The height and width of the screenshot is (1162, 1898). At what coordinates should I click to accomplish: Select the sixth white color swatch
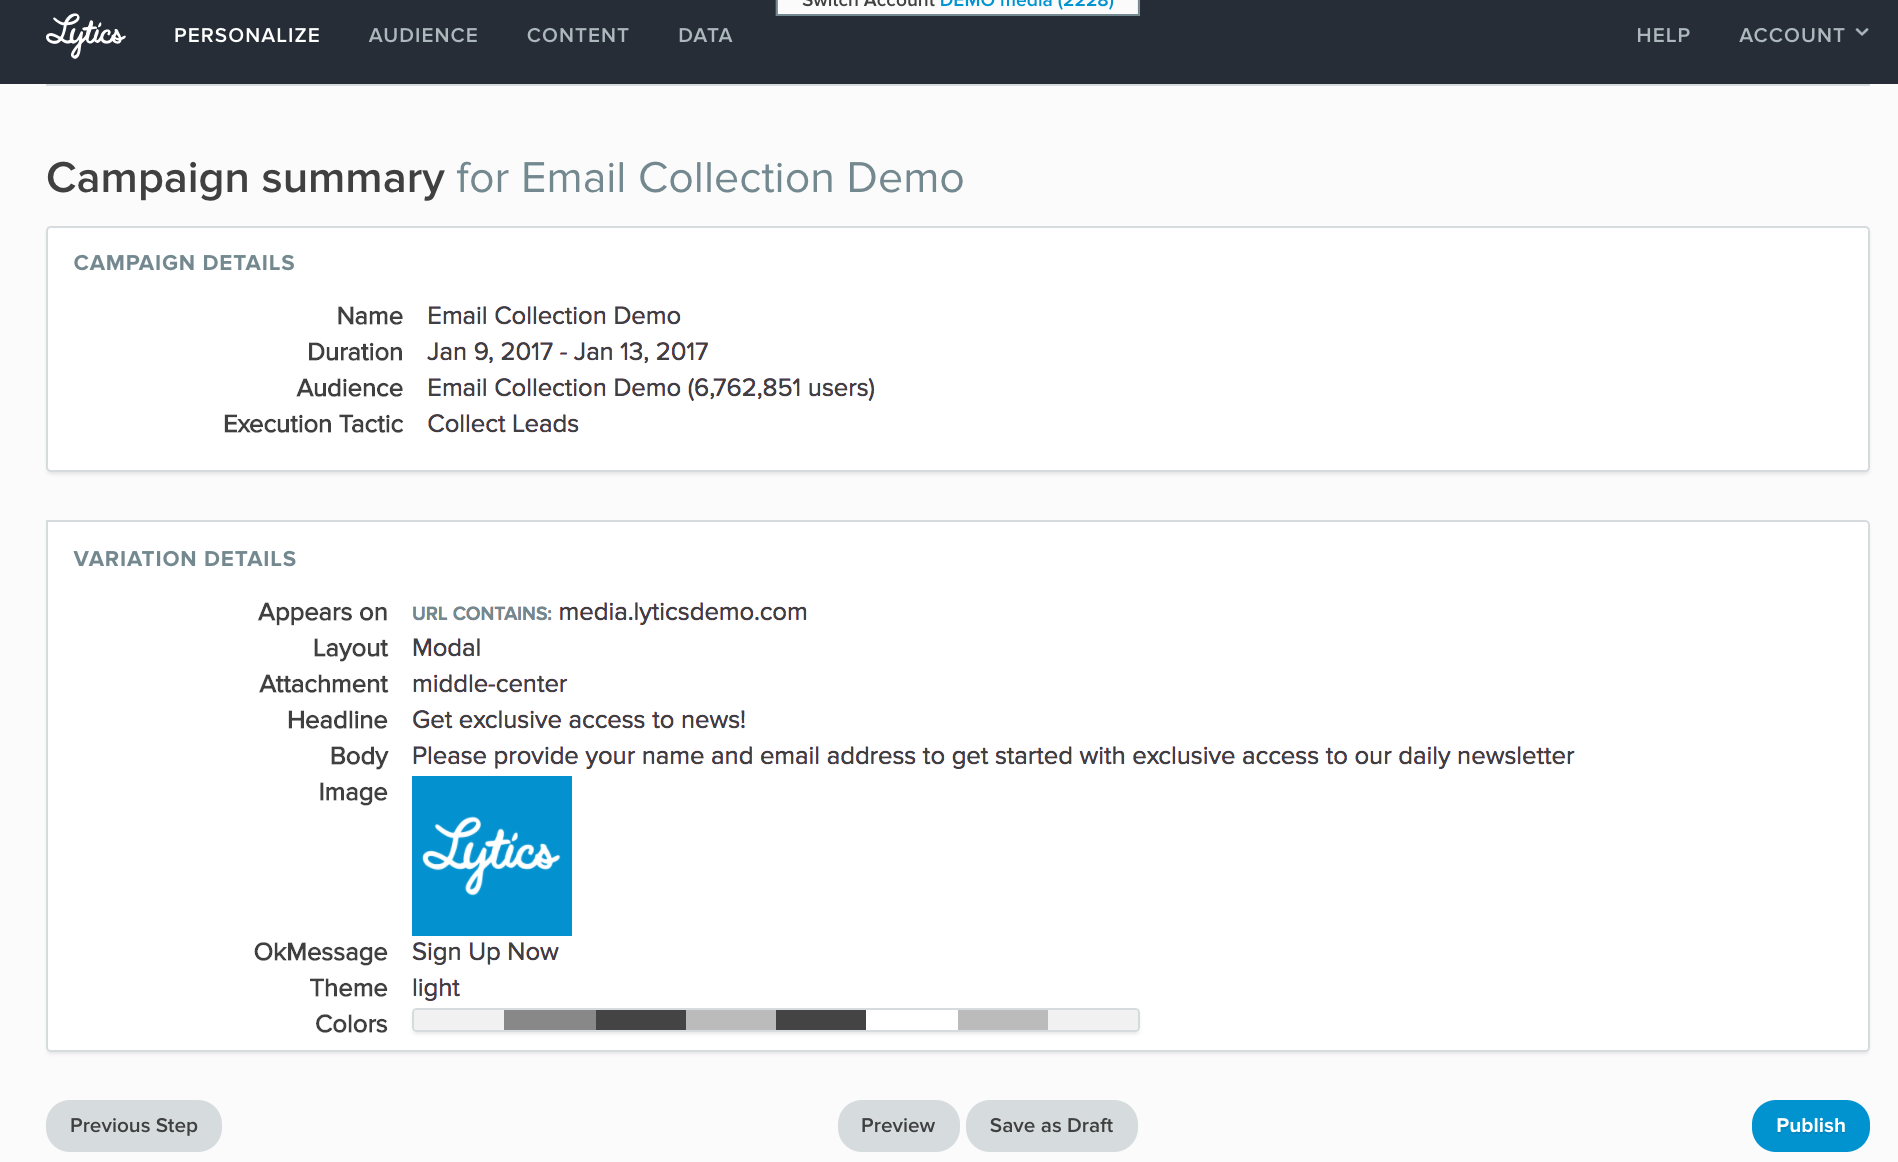click(912, 1020)
